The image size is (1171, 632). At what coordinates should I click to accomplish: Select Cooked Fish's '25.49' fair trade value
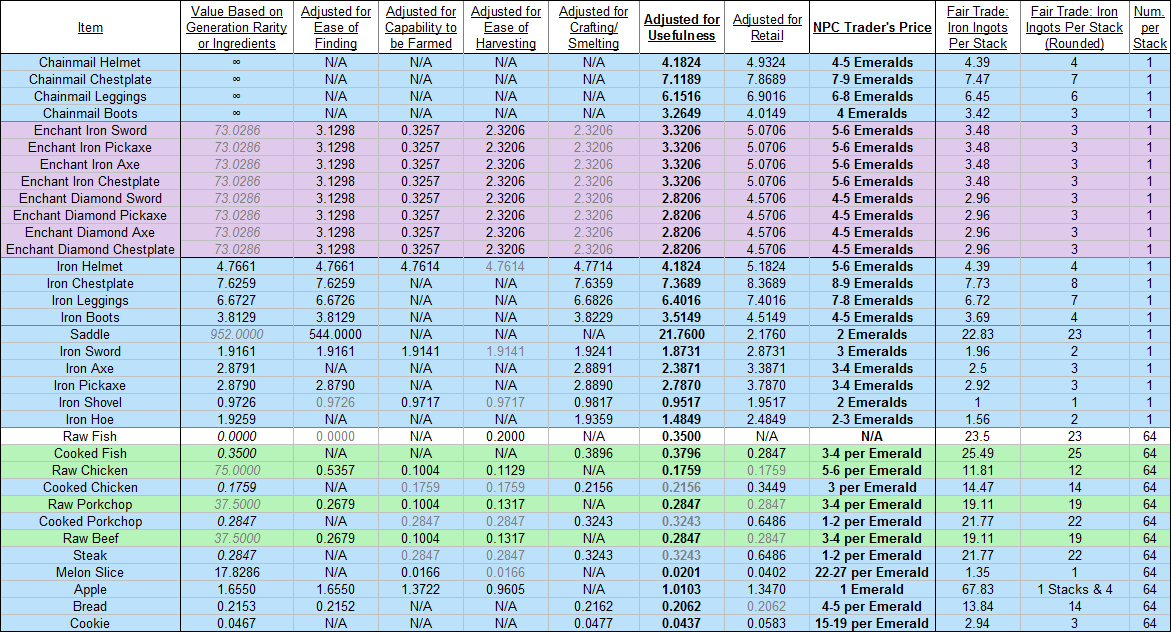point(978,453)
